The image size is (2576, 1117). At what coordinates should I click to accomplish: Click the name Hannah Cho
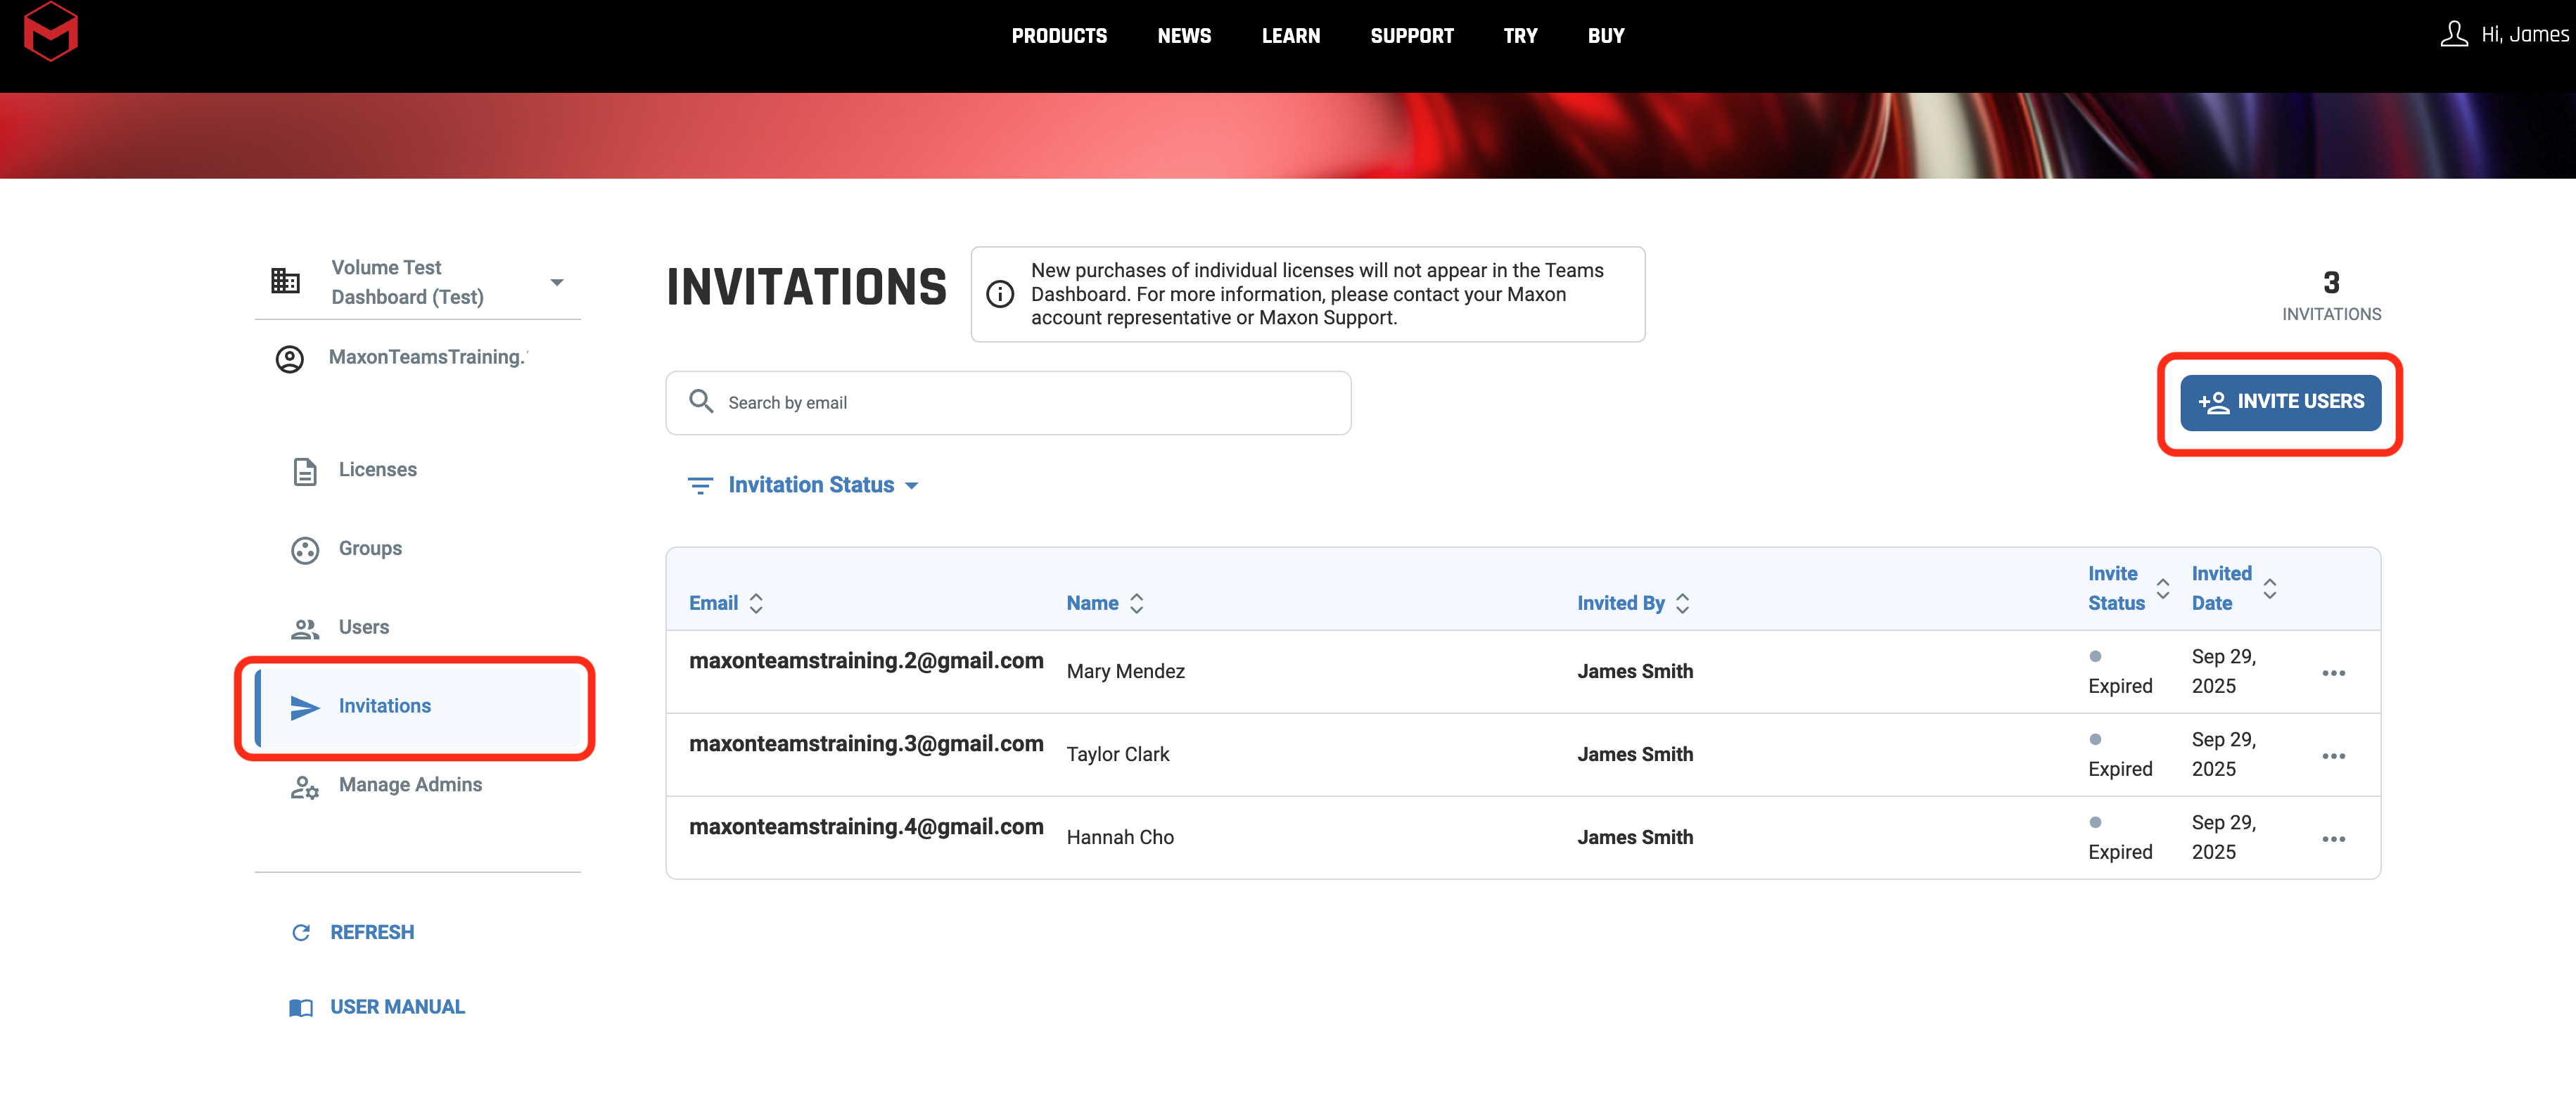(1120, 838)
